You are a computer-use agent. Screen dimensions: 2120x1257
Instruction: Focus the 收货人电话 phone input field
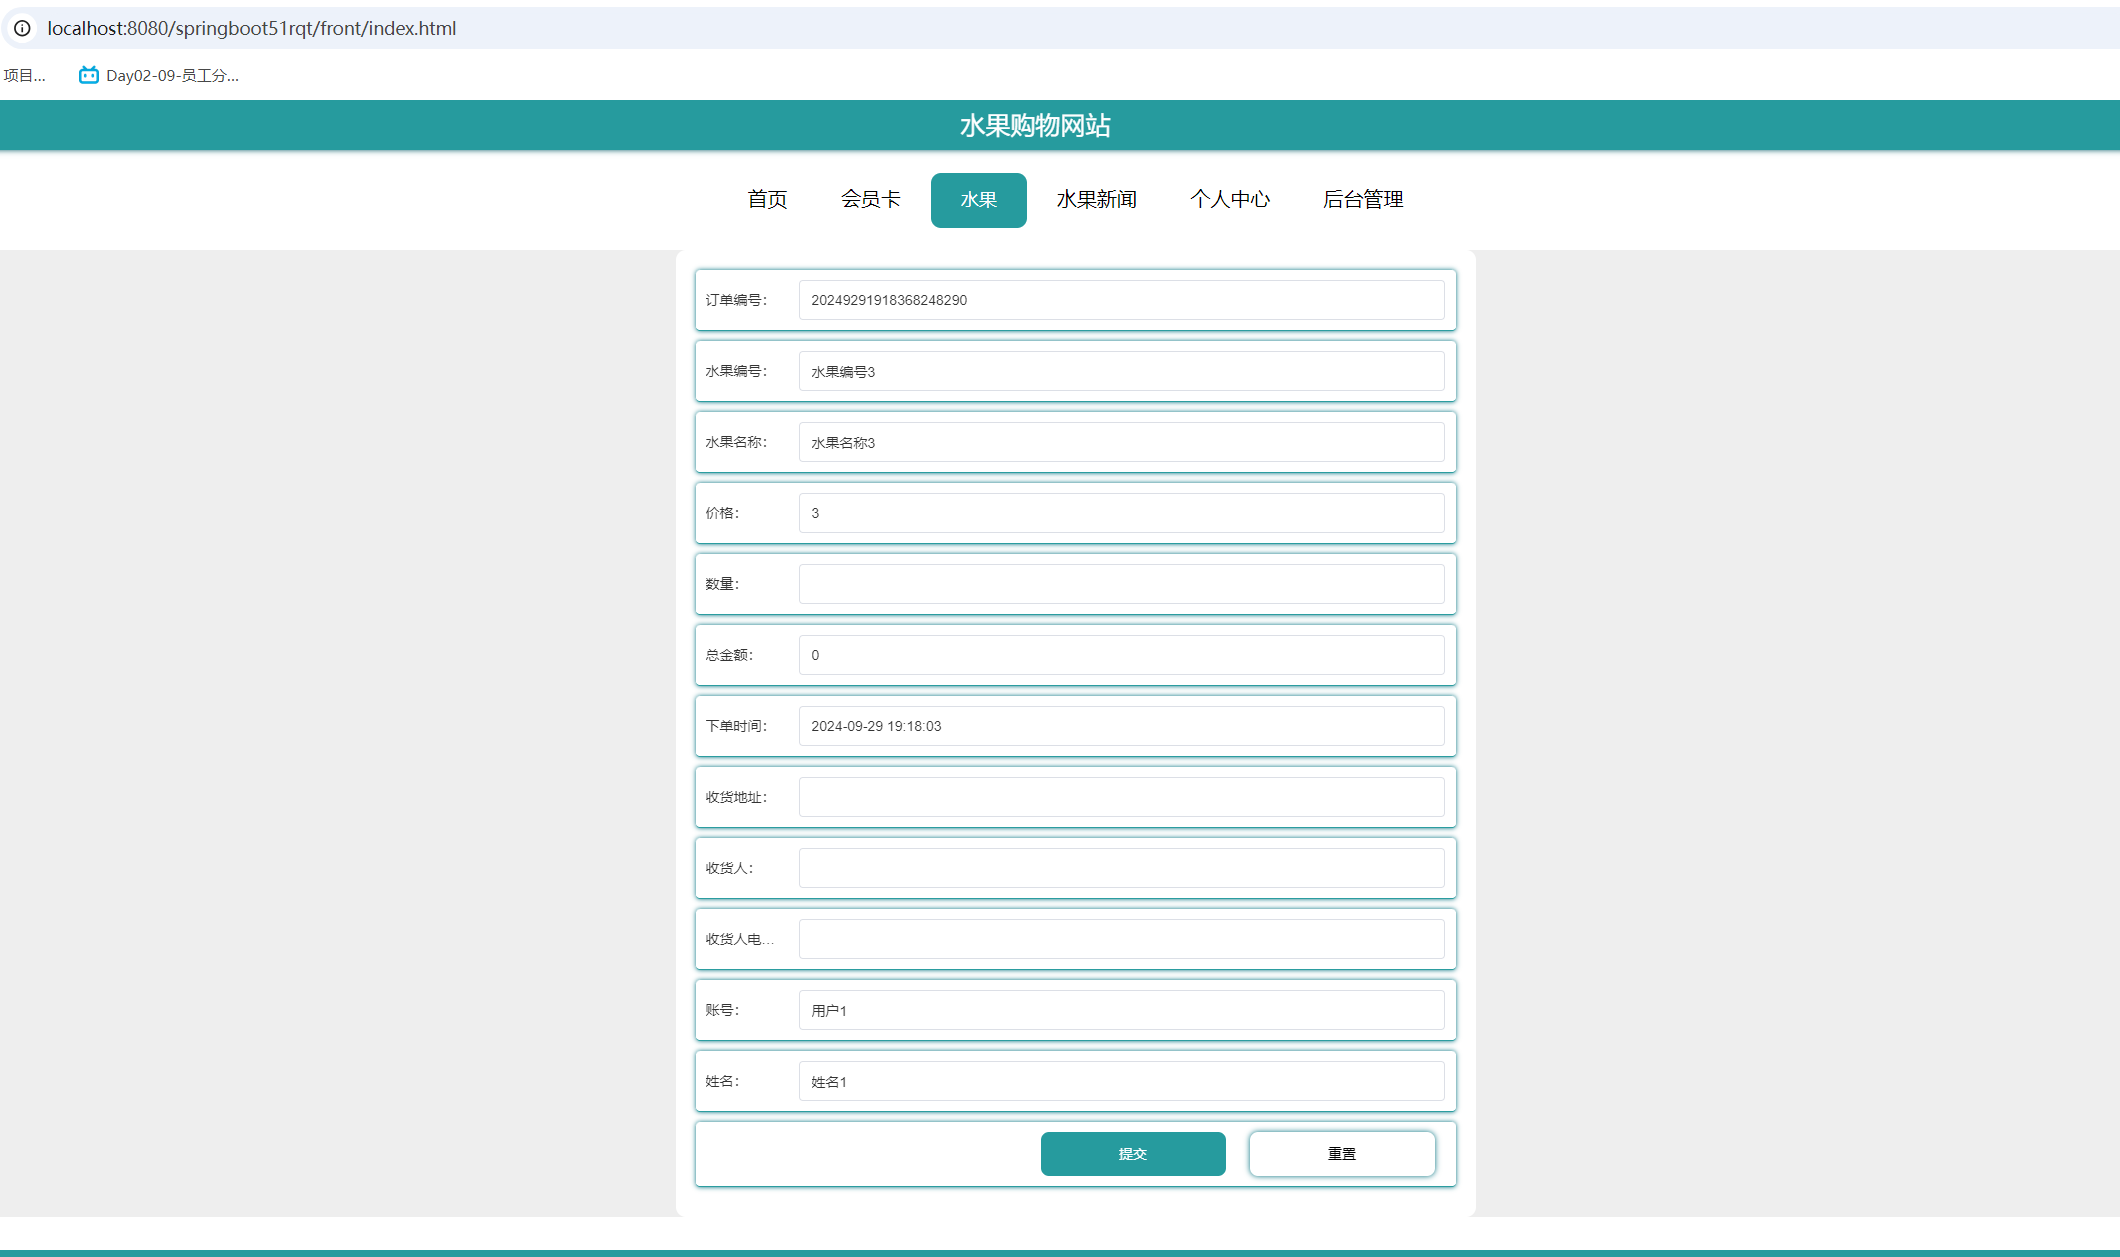point(1120,939)
